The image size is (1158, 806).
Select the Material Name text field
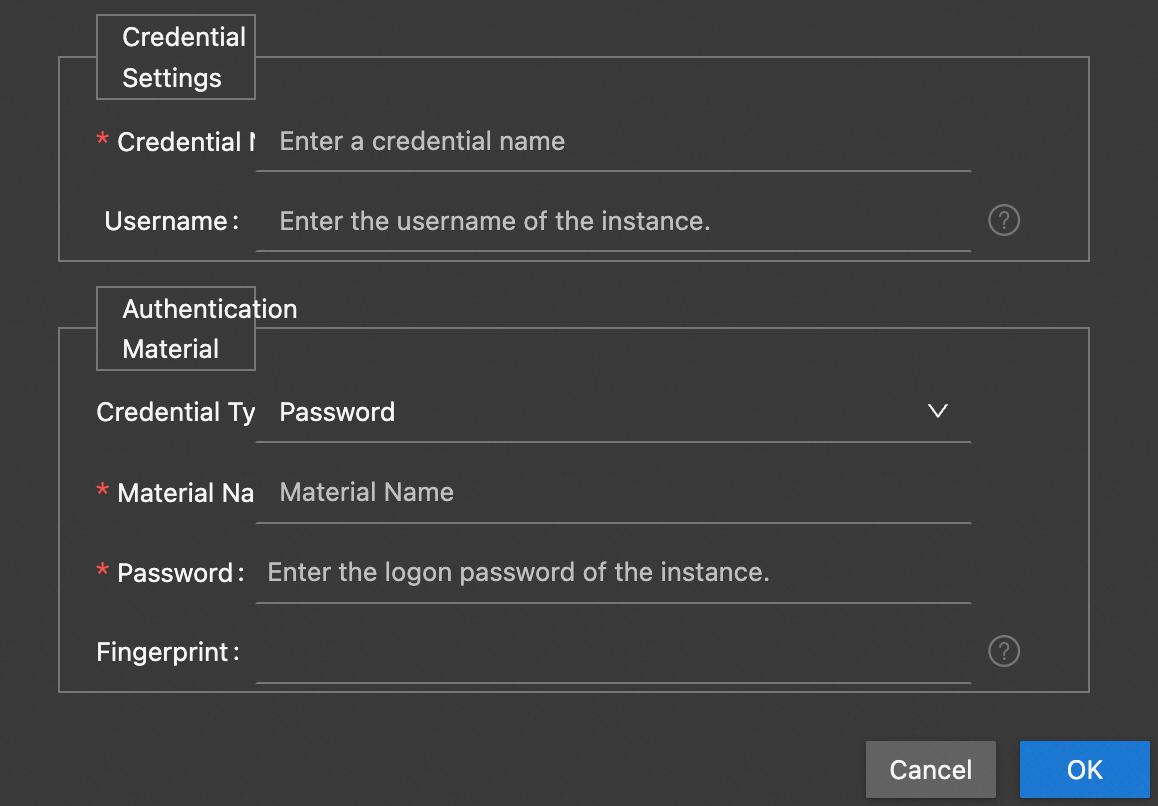point(612,492)
